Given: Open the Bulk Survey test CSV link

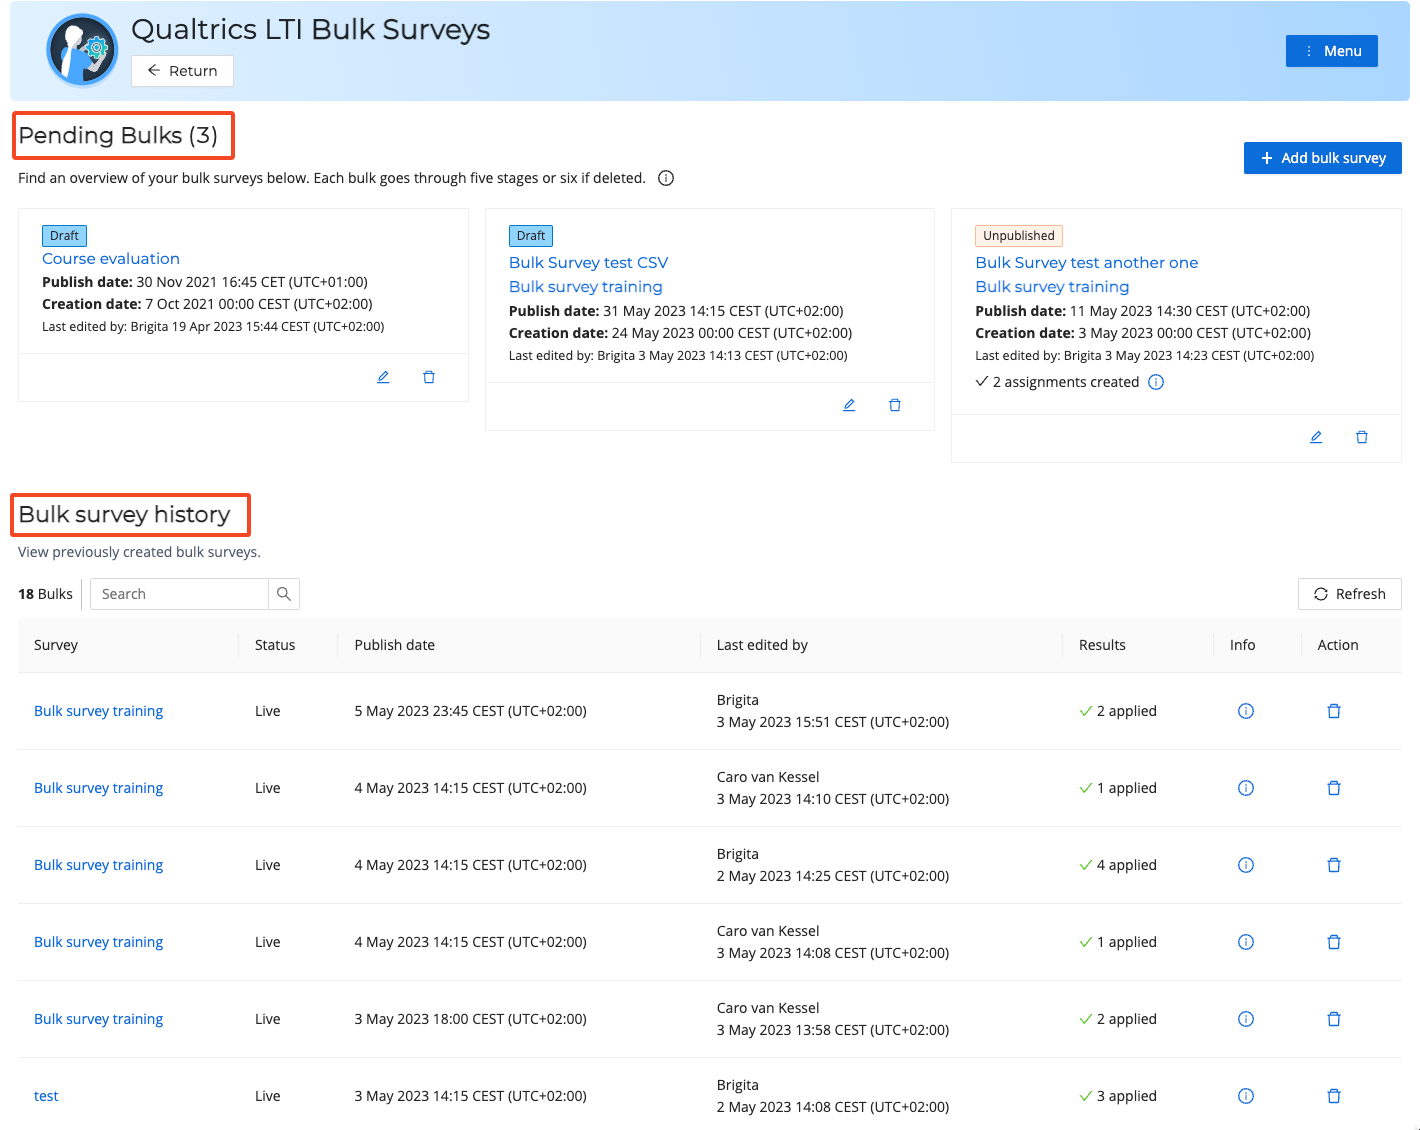Looking at the screenshot, I should pos(588,263).
